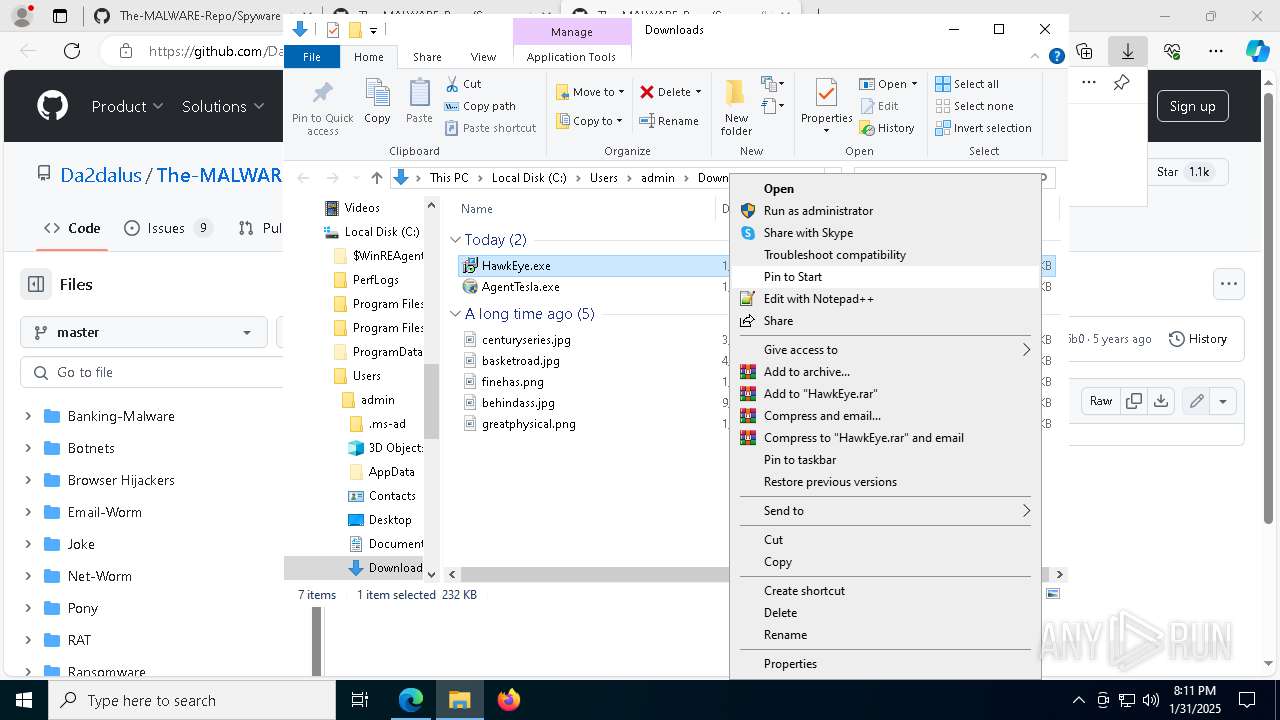Viewport: 1280px width, 720px height.
Task: Collapse A long time ago group
Action: tap(455, 314)
